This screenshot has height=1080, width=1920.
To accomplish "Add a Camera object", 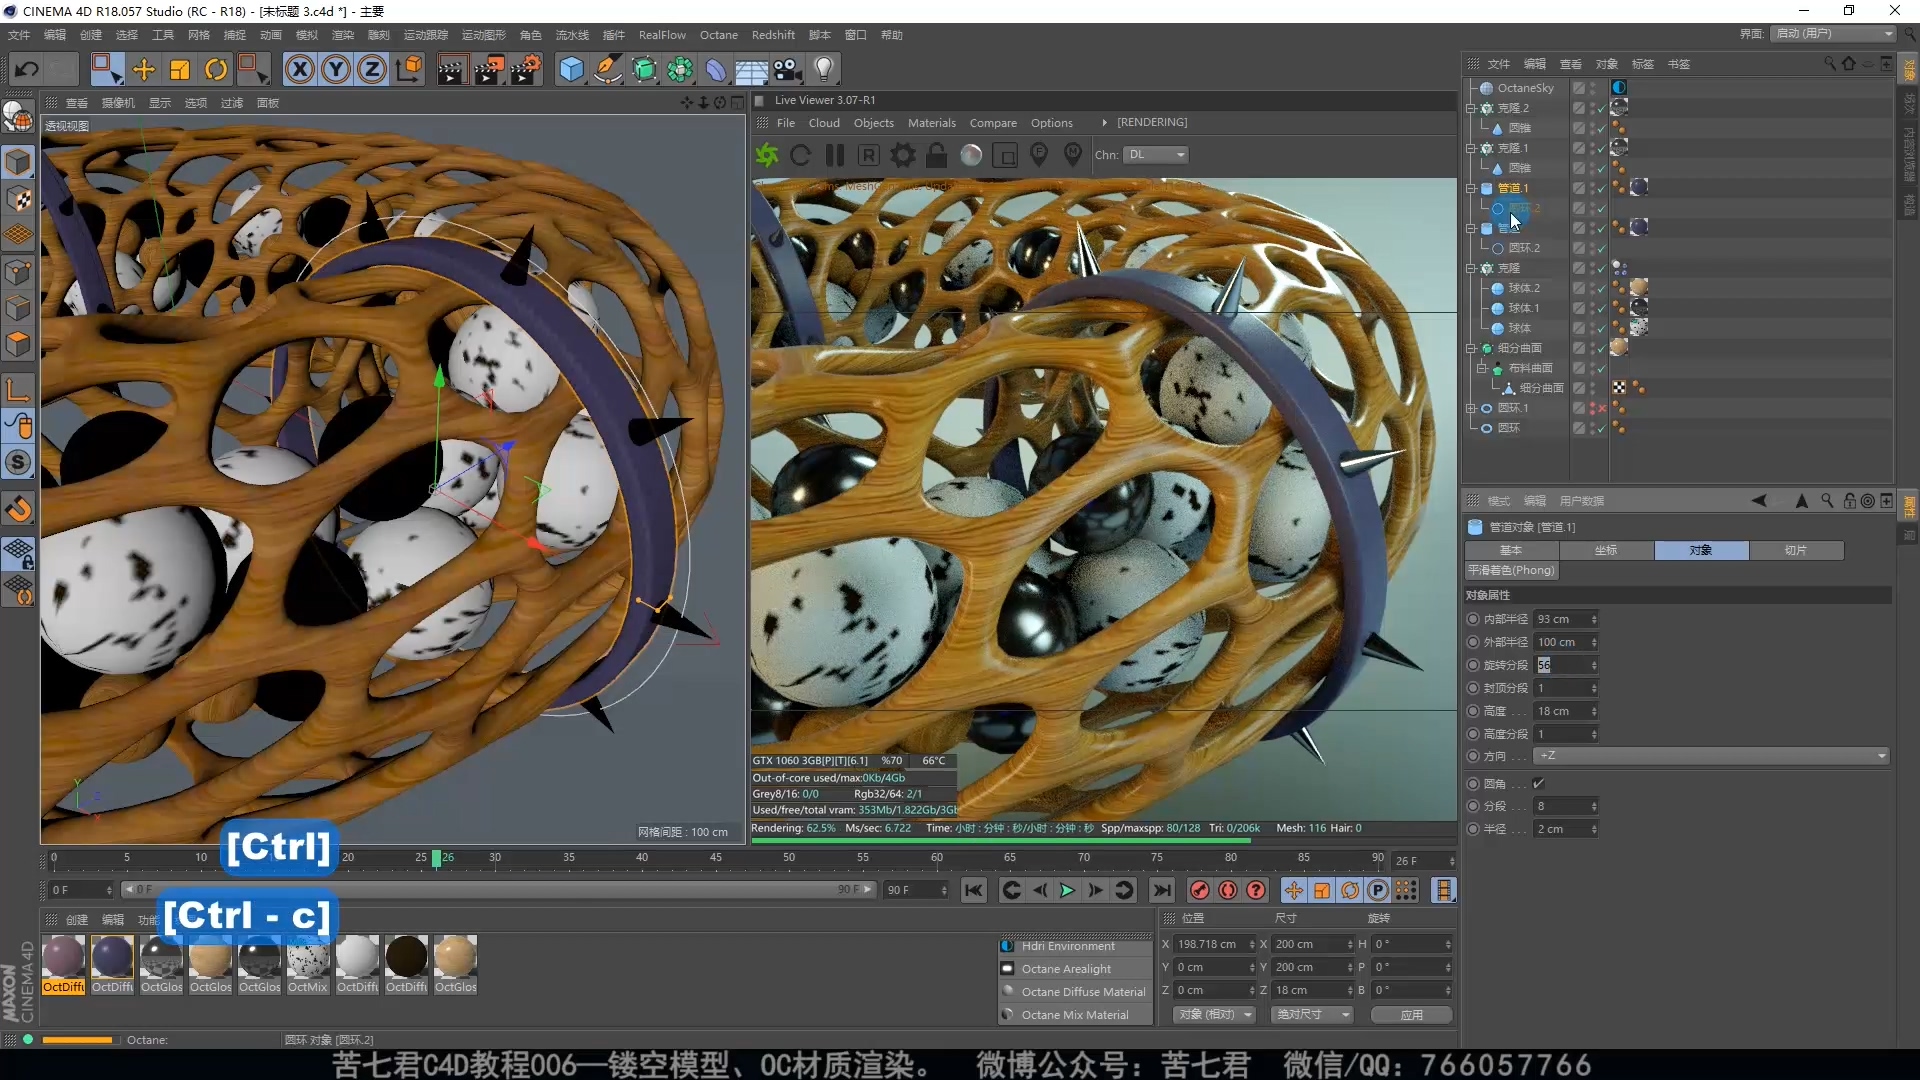I will pos(788,69).
